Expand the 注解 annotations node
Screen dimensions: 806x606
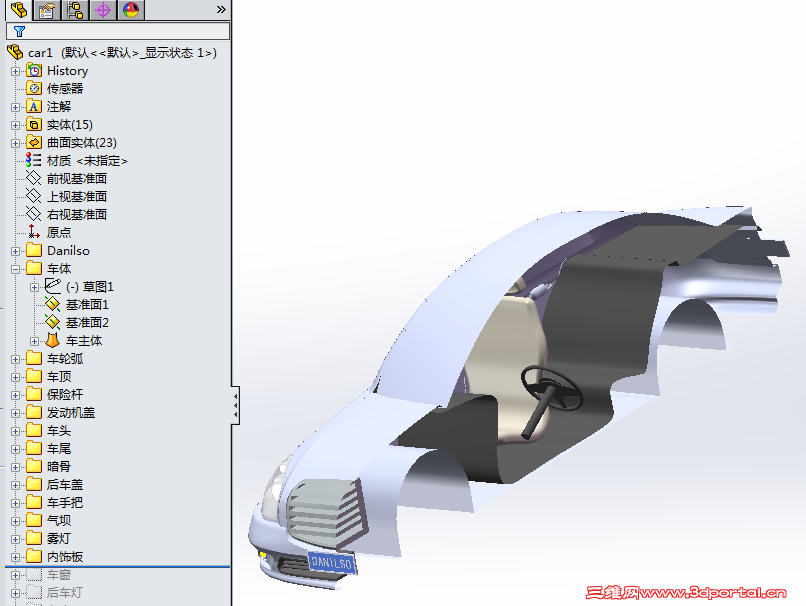tap(15, 107)
